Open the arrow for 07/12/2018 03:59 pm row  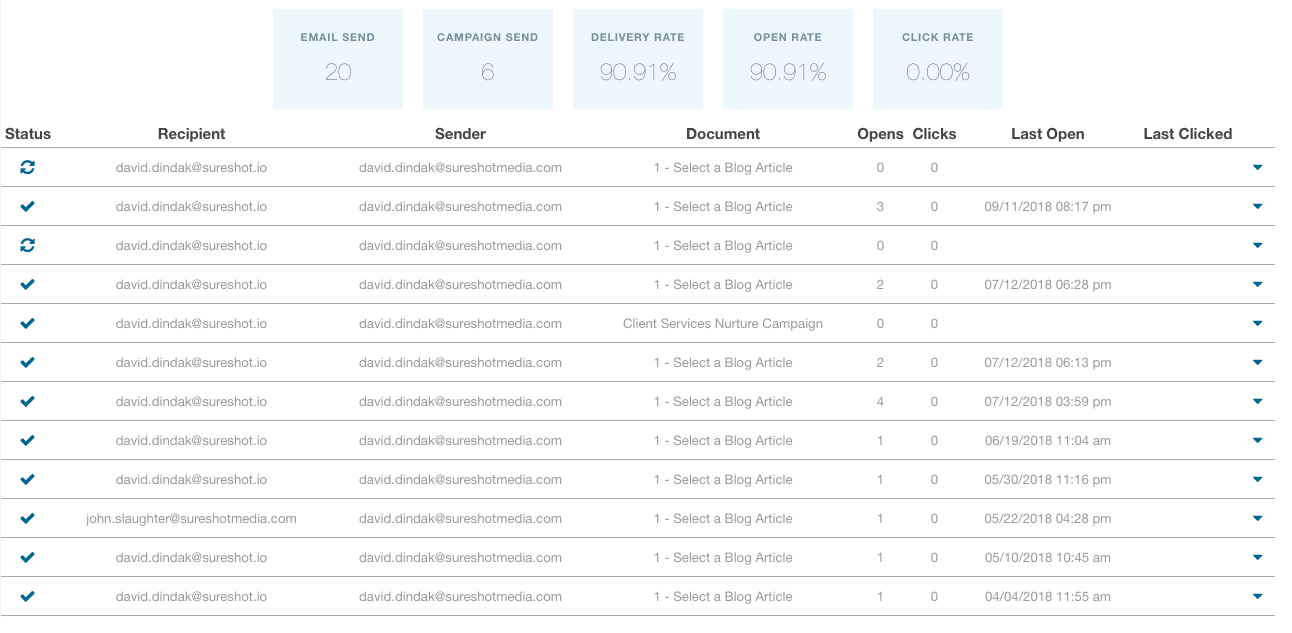click(x=1258, y=402)
